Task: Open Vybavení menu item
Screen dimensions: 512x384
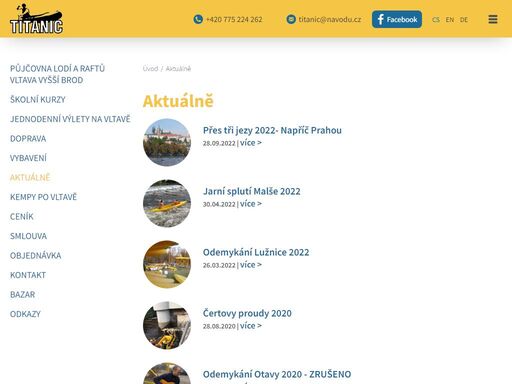Action: tap(28, 158)
